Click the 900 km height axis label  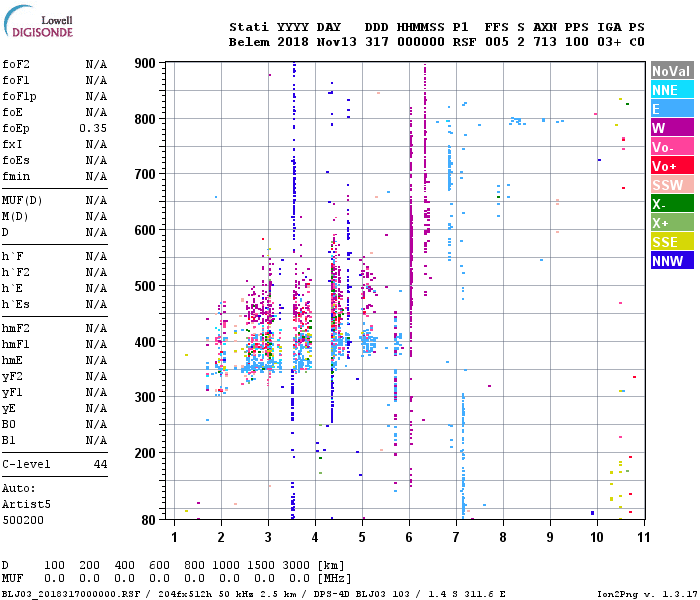point(145,63)
